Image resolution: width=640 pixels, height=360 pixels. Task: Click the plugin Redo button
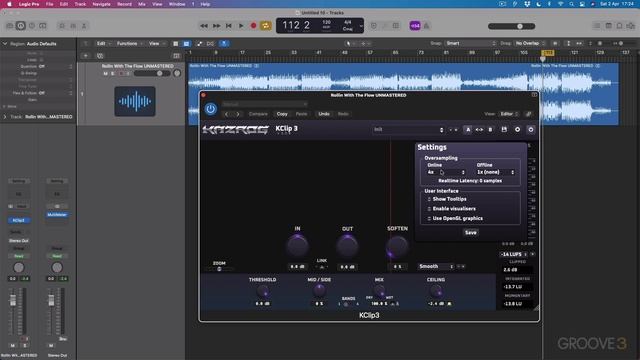coord(343,114)
